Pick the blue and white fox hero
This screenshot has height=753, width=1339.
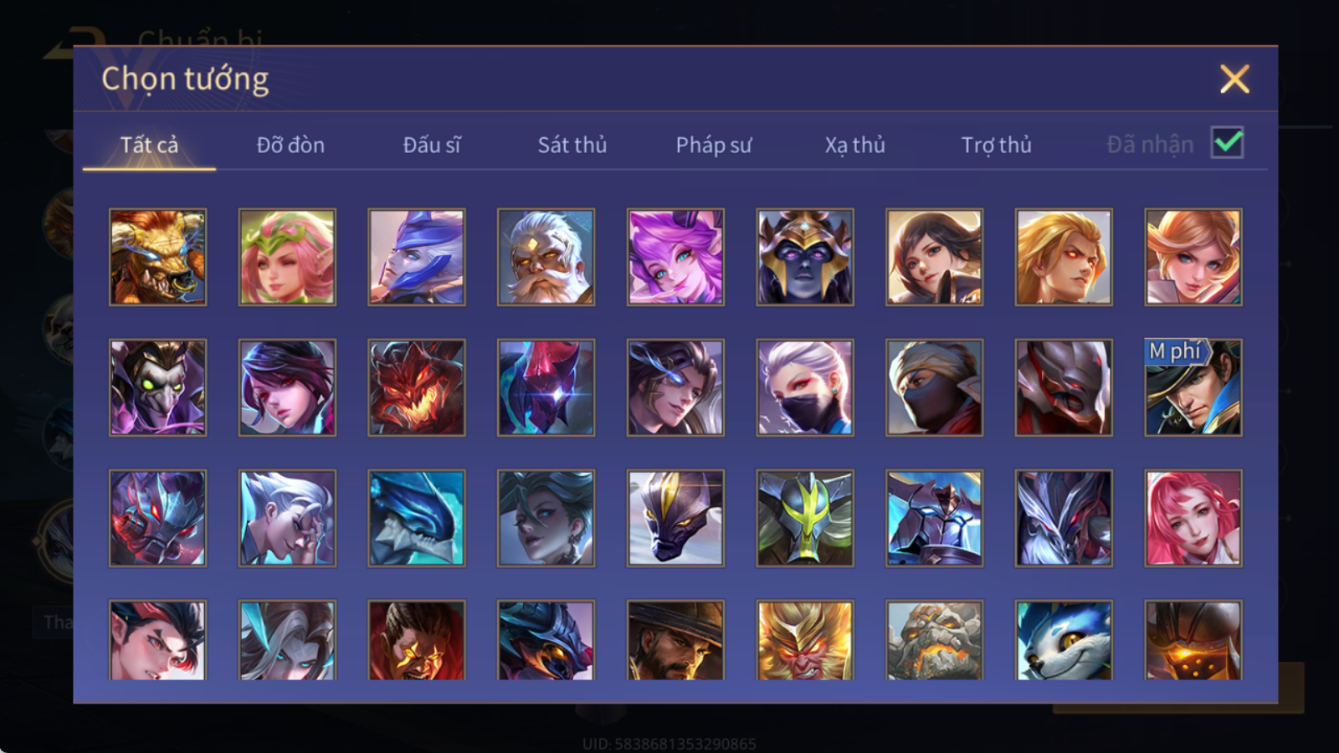(1064, 640)
